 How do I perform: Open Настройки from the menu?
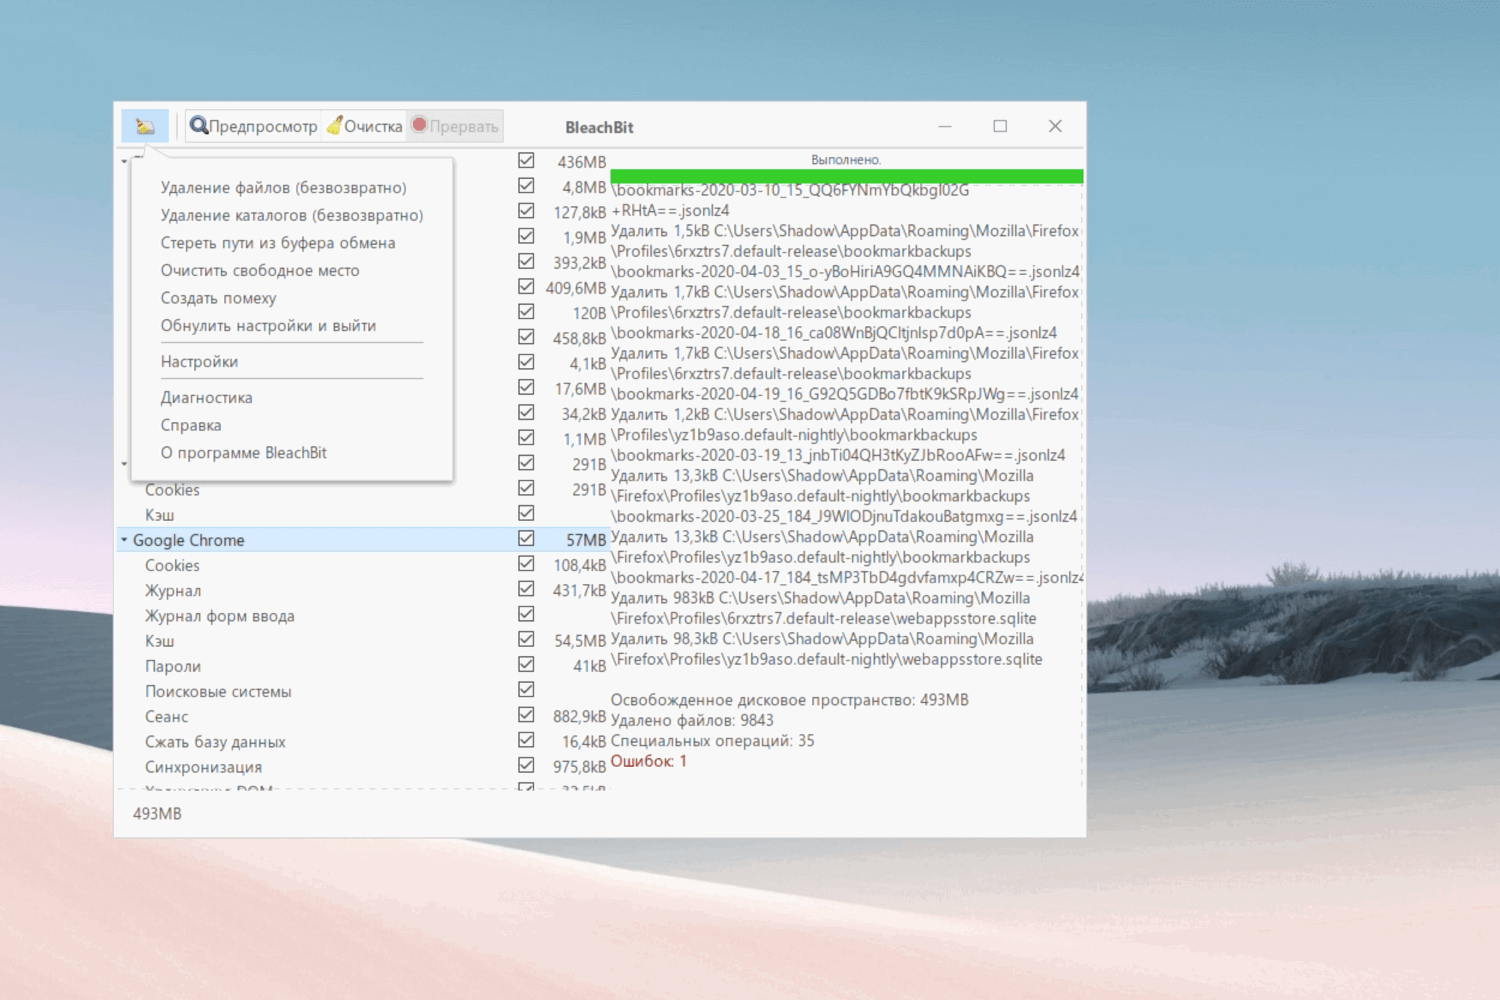click(197, 361)
